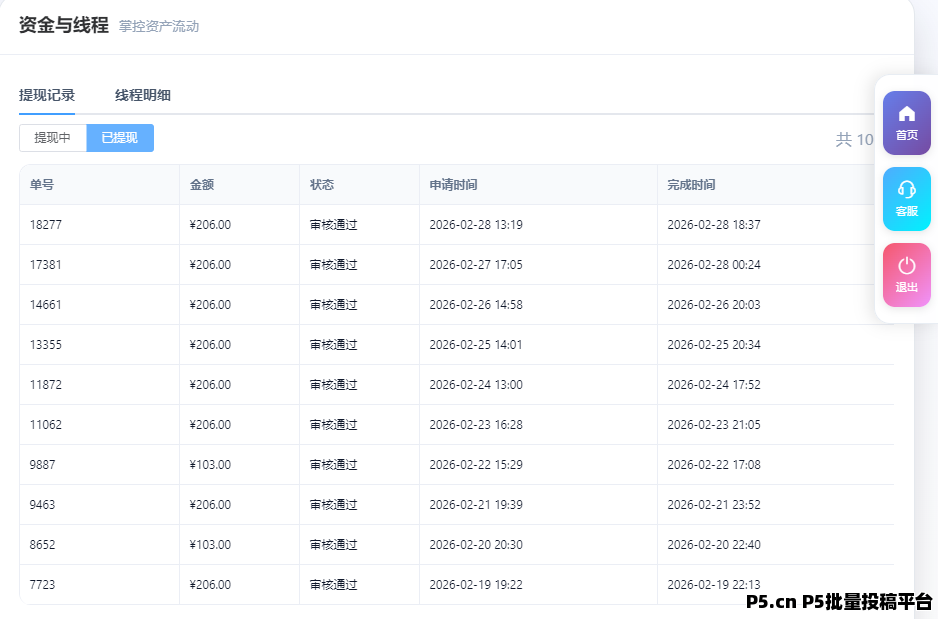The width and height of the screenshot is (938, 619).
Task: Select the 提现中 filter toggle
Action: pyautogui.click(x=53, y=138)
